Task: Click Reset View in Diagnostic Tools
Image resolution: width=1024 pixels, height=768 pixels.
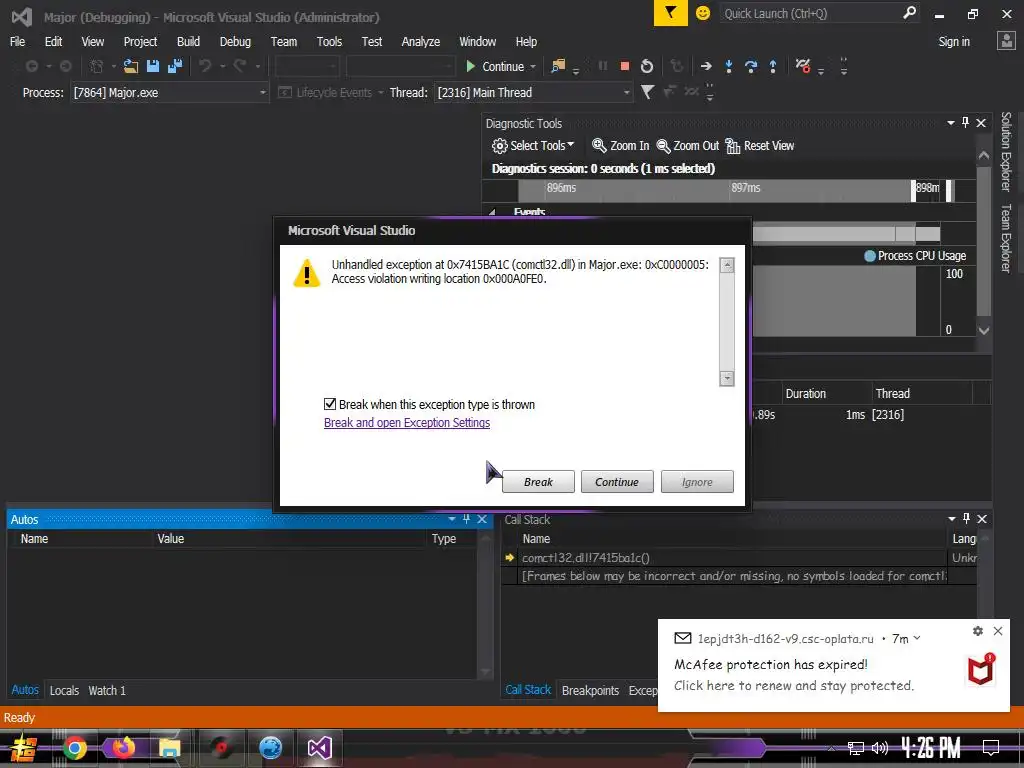Action: [760, 146]
